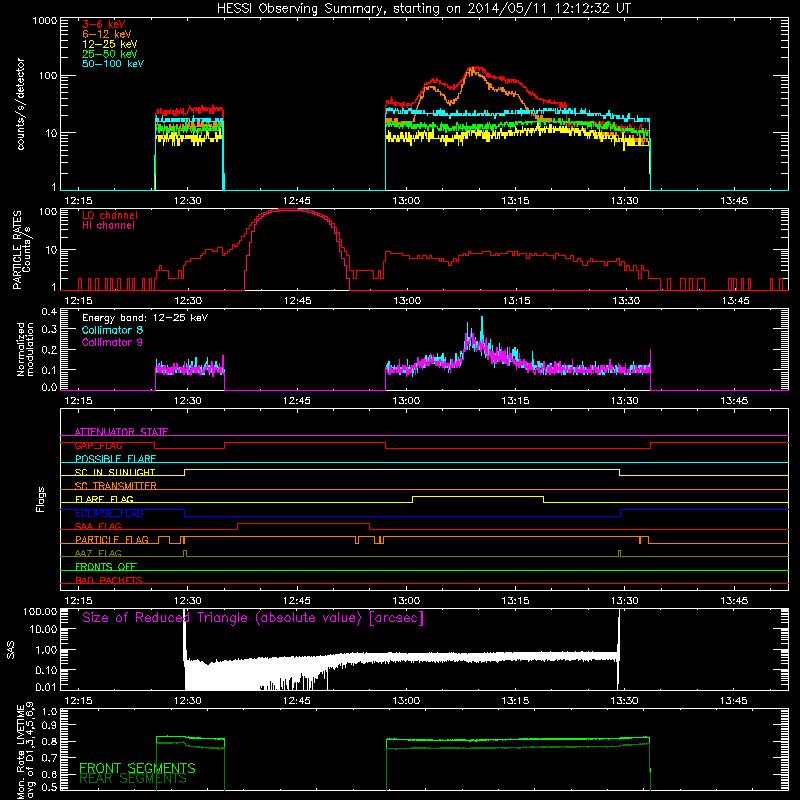Click the 1.0 value on livetime axis
This screenshot has height=800, width=800.
click(49, 711)
